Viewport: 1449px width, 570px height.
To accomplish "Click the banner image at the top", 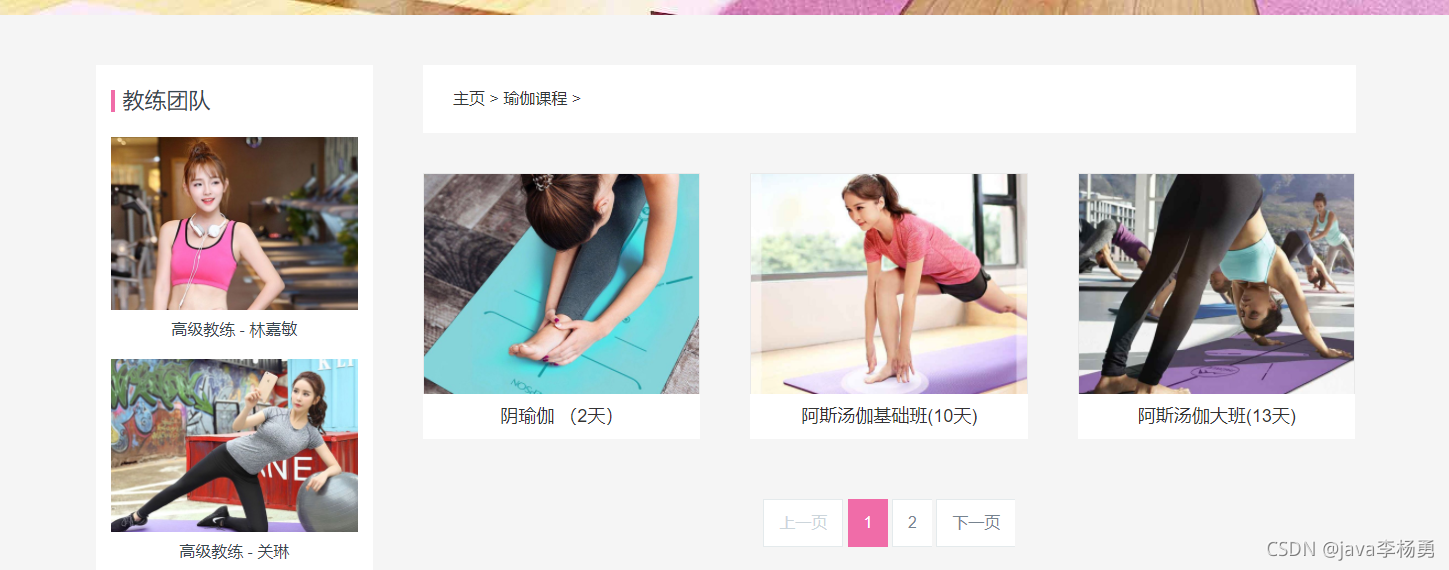I will pyautogui.click(x=724, y=7).
